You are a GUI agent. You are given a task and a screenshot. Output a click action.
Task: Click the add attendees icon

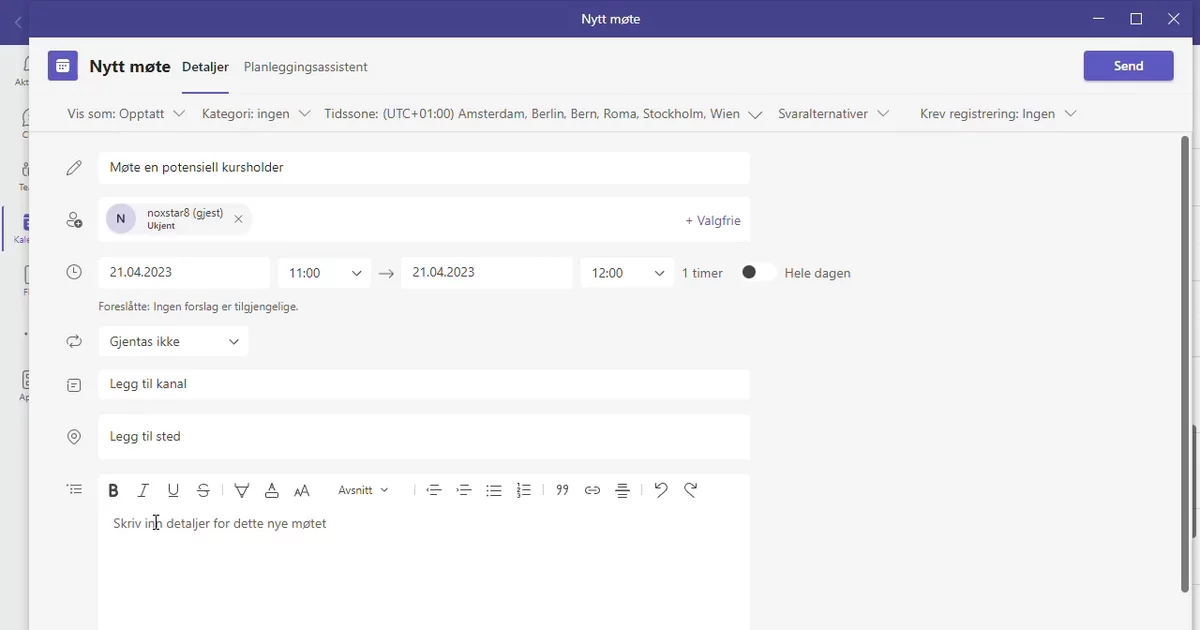tap(74, 220)
